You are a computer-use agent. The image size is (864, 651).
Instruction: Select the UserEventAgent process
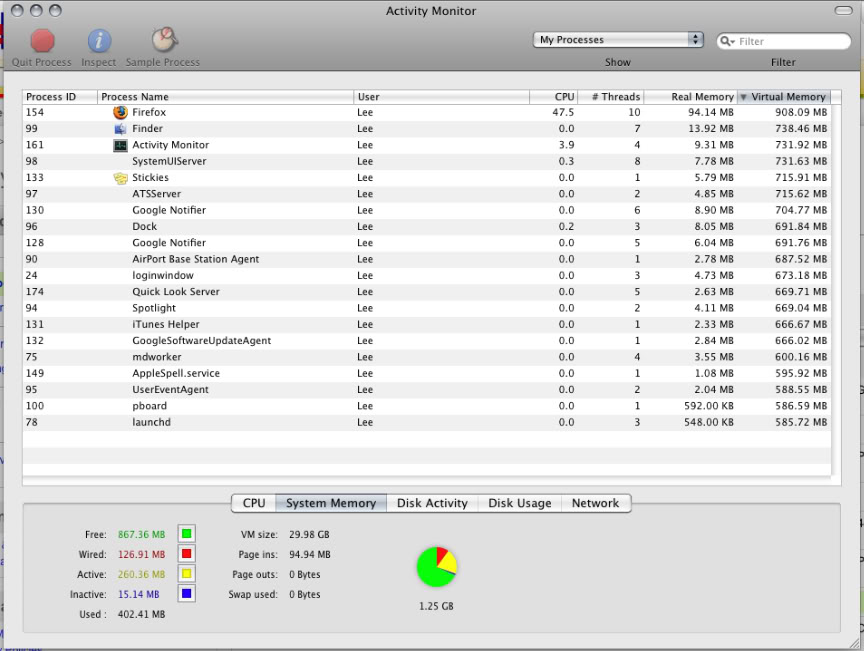pos(426,390)
